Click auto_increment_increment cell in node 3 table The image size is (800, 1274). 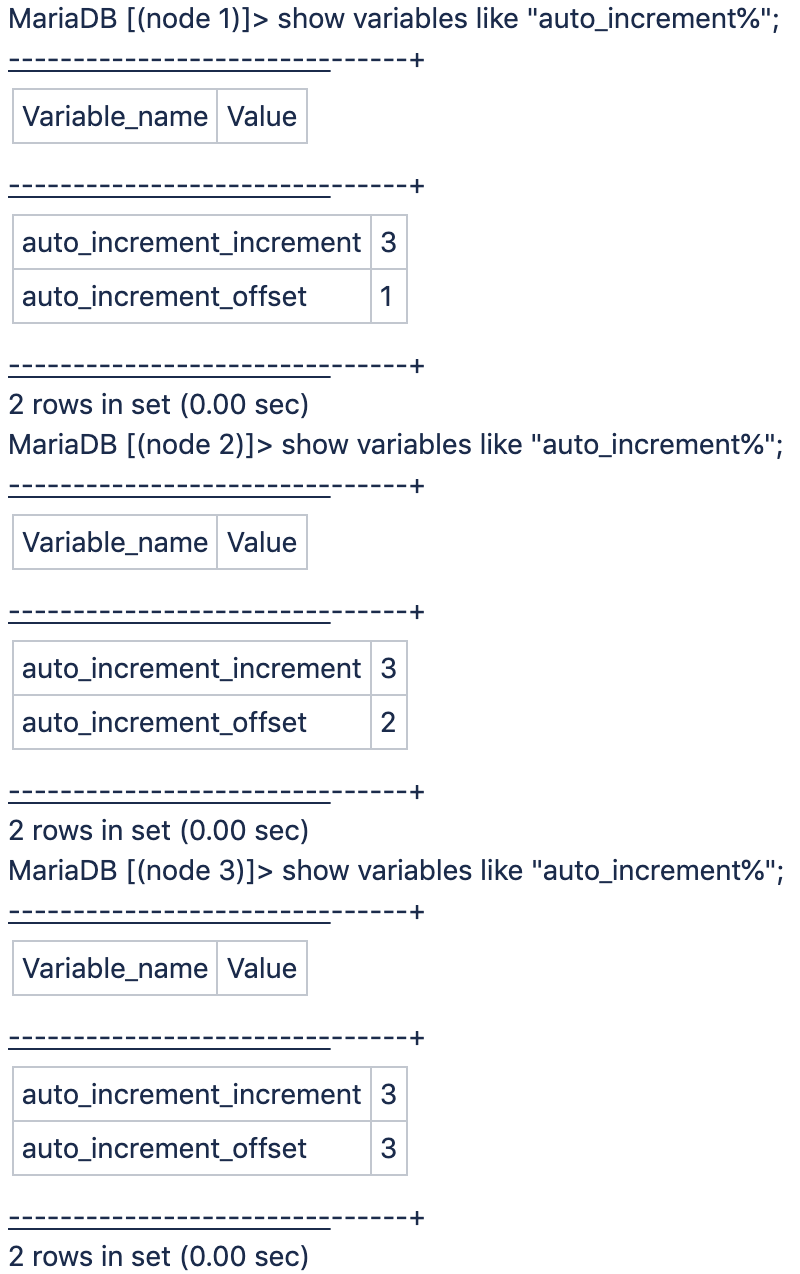tap(192, 1095)
